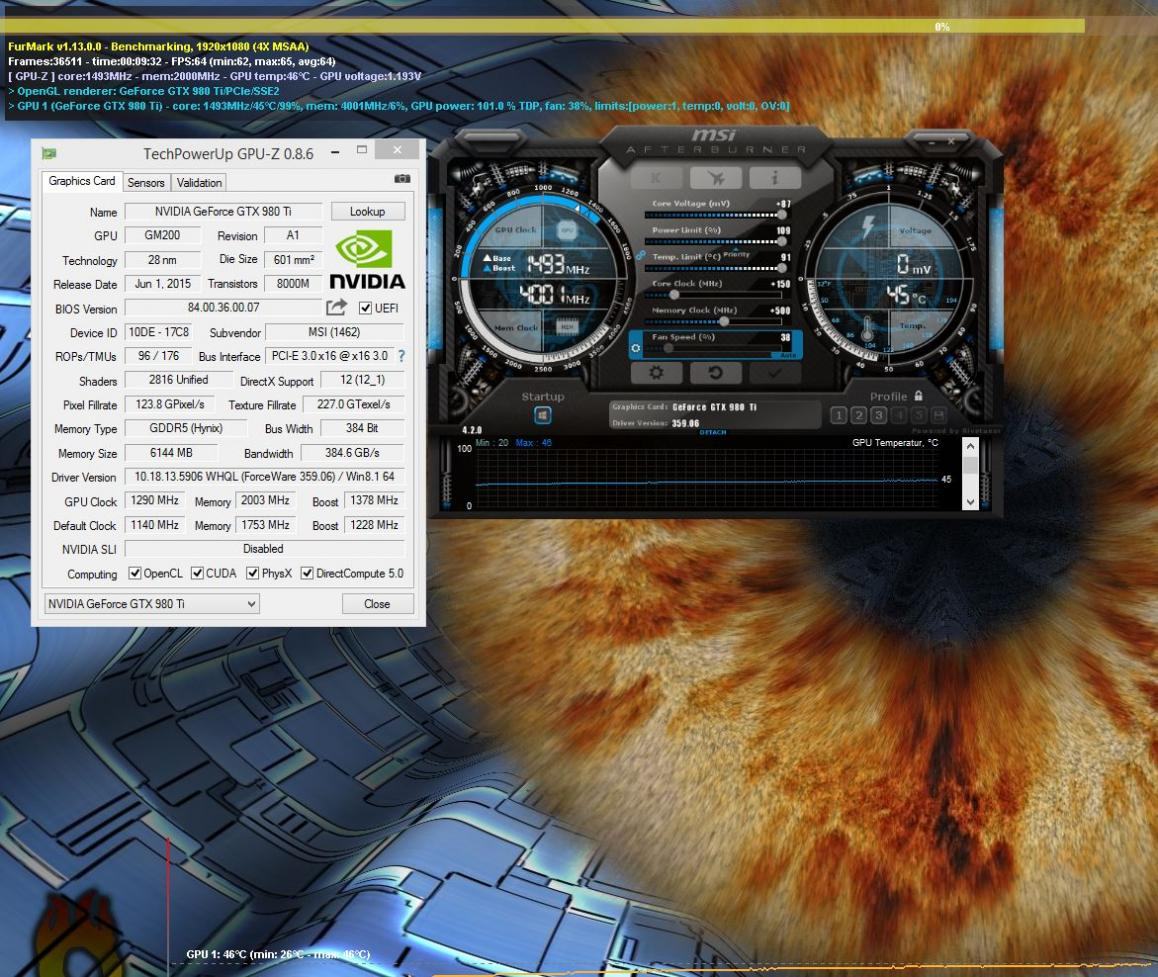Click GPU Clock 1290 MHz value
Screen dimensions: 1158x977
point(154,500)
